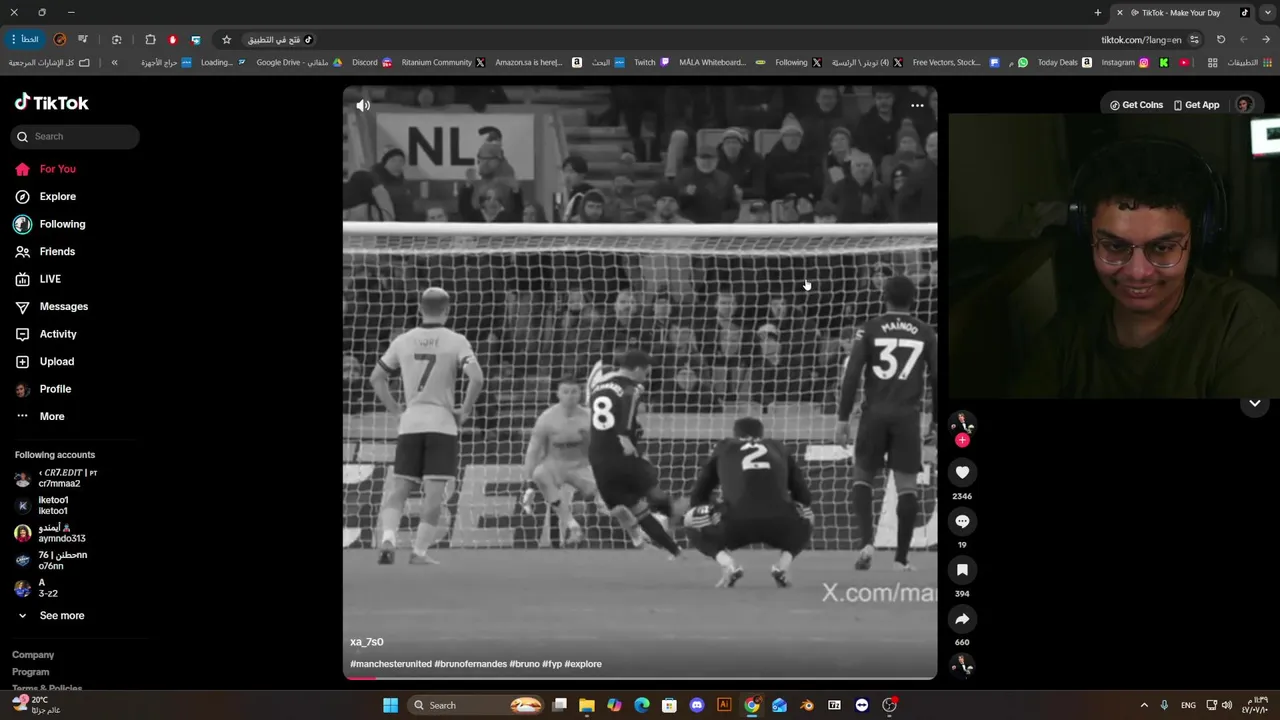Open the Program footer link
The height and width of the screenshot is (720, 1280).
[x=30, y=672]
